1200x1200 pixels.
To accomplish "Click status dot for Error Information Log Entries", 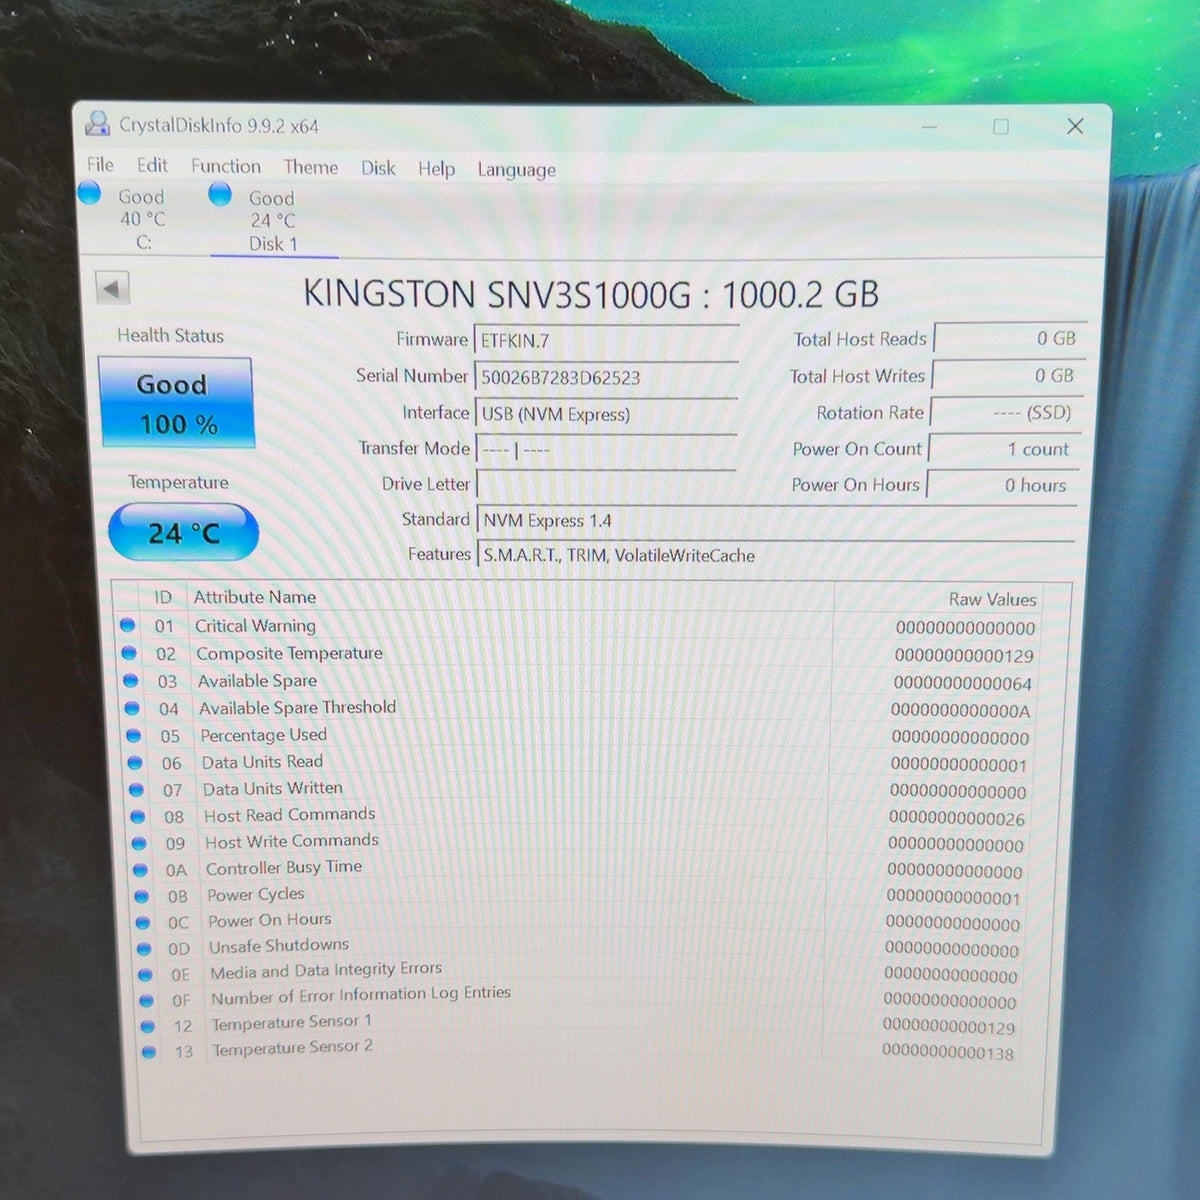I will 147,1000.
